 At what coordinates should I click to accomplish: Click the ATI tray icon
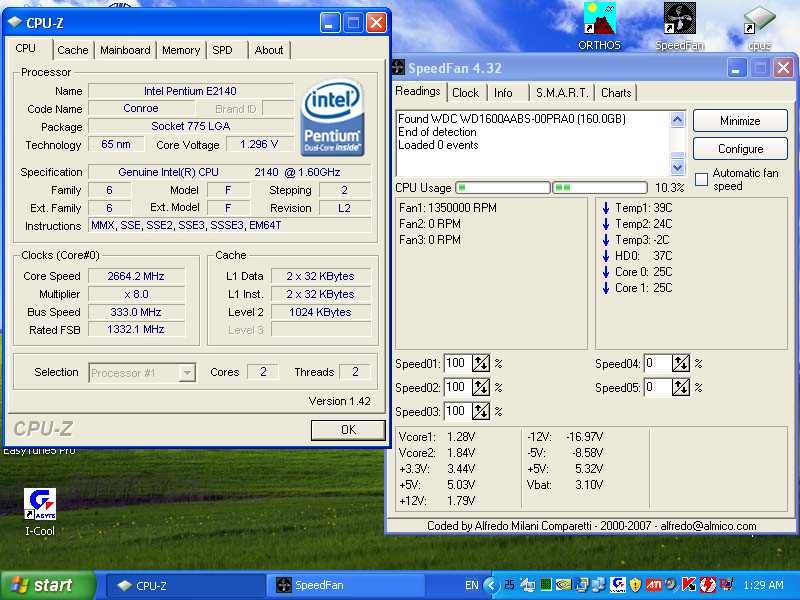tap(654, 585)
